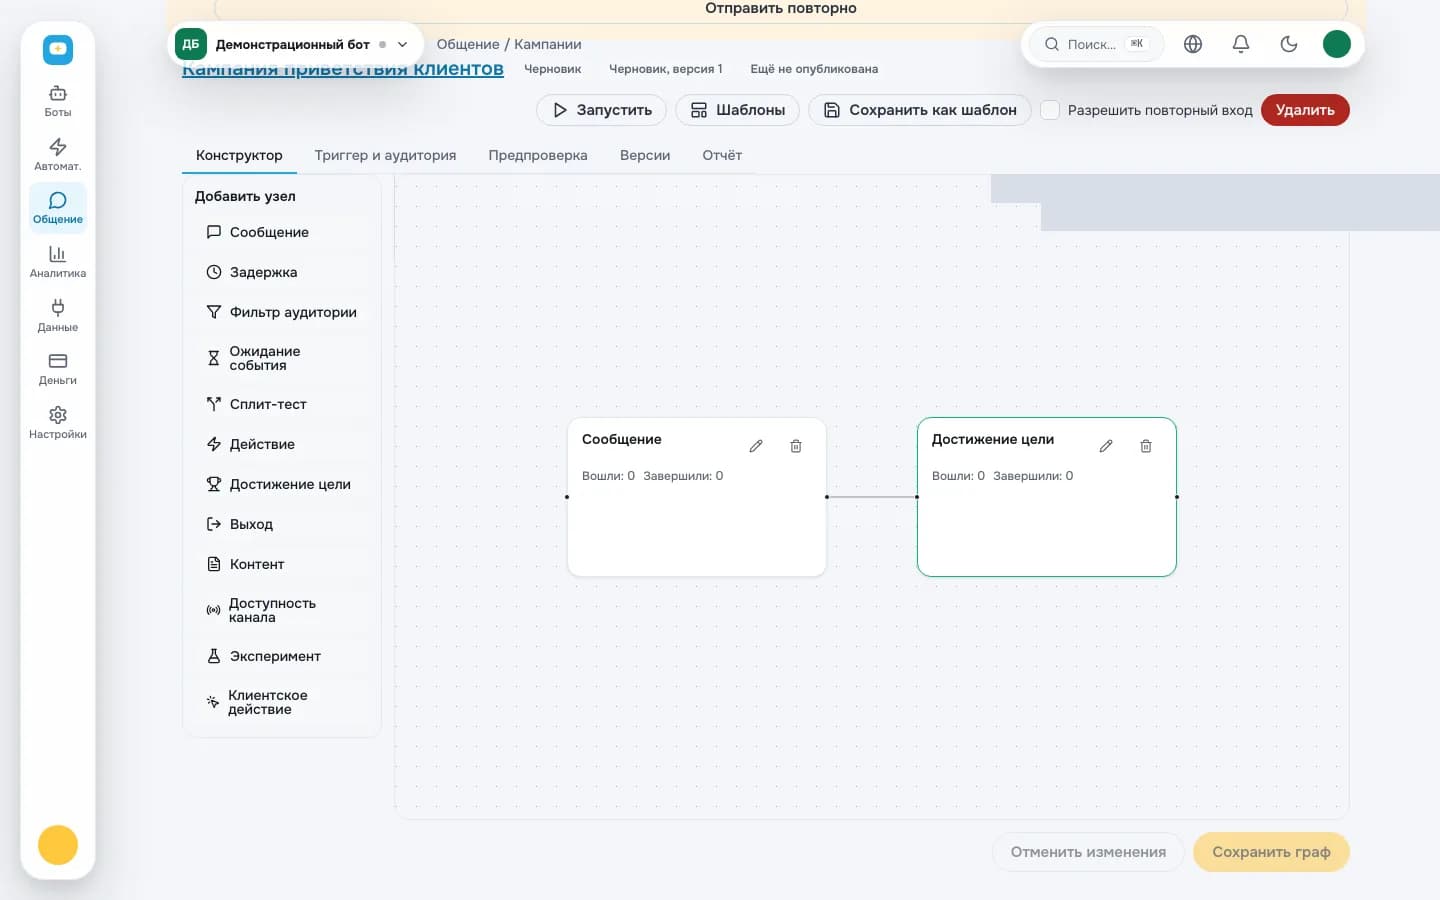Enable Разрешить повторный вход checkbox
Viewport: 1440px width, 900px height.
pyautogui.click(x=1050, y=110)
